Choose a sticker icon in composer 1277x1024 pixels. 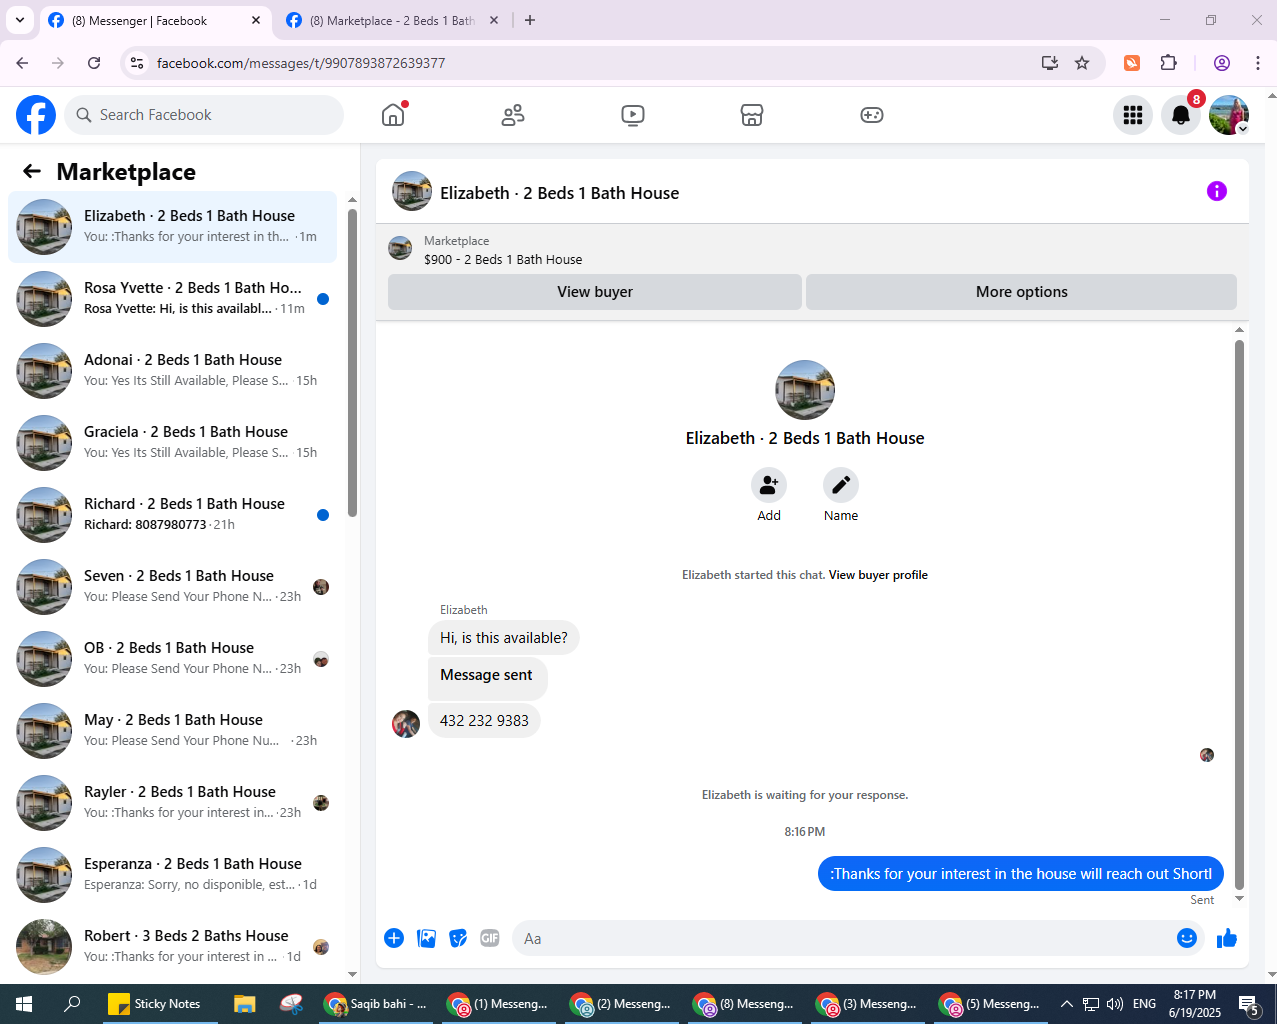[458, 938]
